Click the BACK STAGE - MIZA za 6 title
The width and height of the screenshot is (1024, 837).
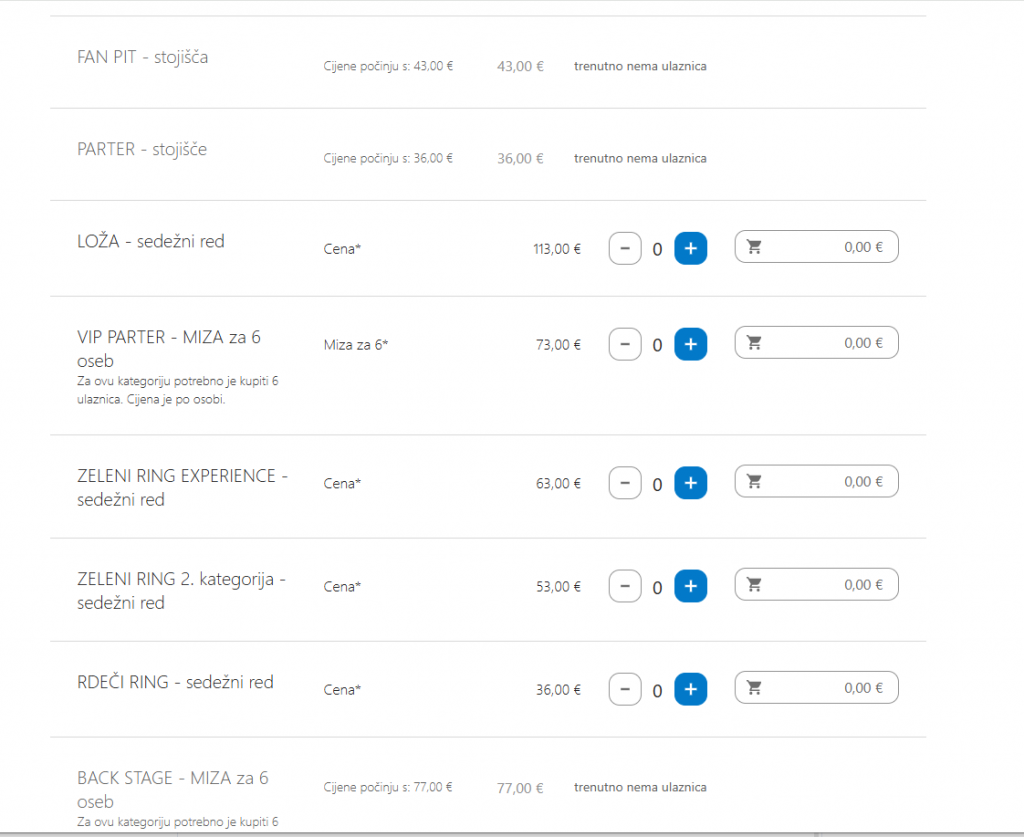[172, 778]
